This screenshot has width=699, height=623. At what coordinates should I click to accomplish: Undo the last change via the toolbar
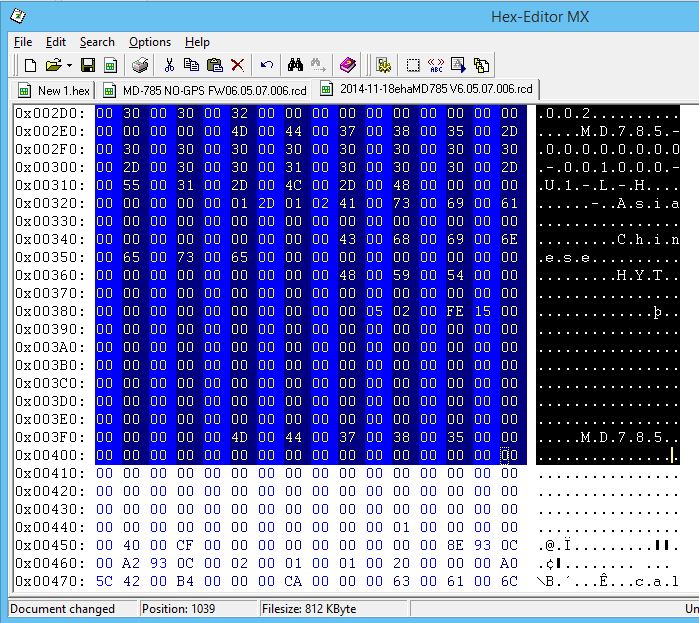(266, 66)
